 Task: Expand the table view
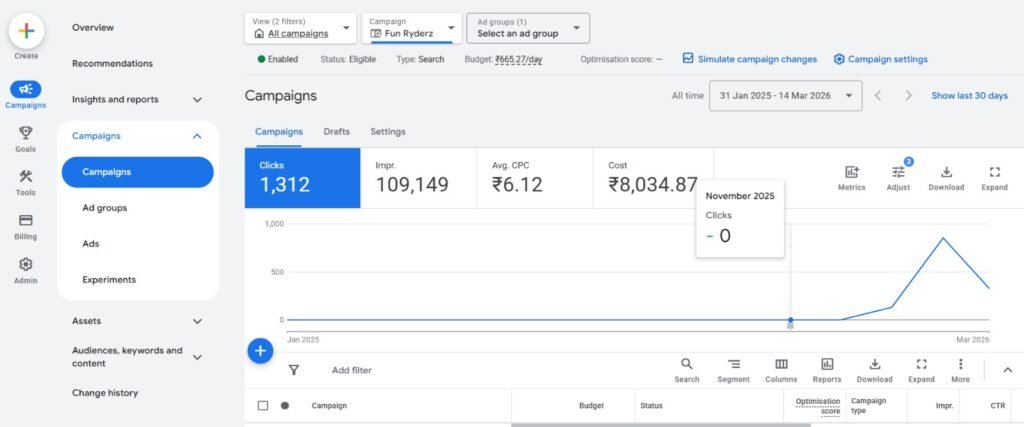(x=921, y=370)
